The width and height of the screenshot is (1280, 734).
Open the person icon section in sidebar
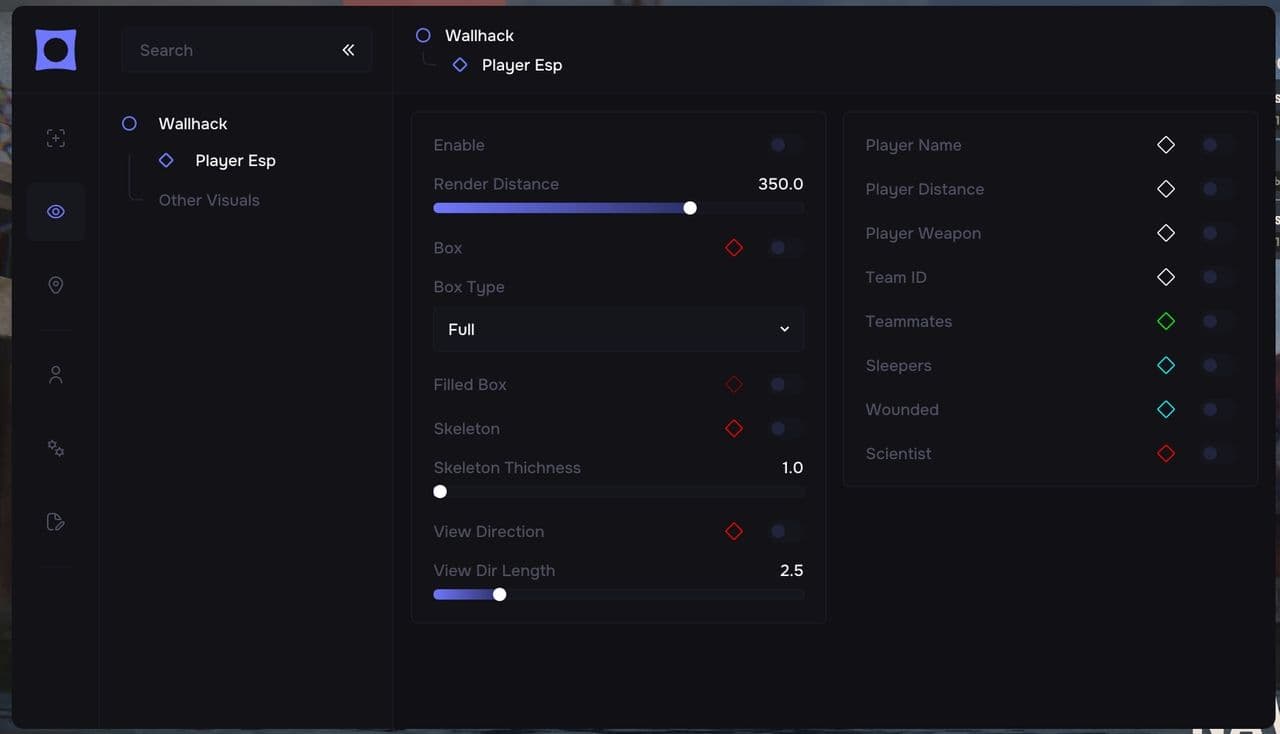pyautogui.click(x=56, y=375)
